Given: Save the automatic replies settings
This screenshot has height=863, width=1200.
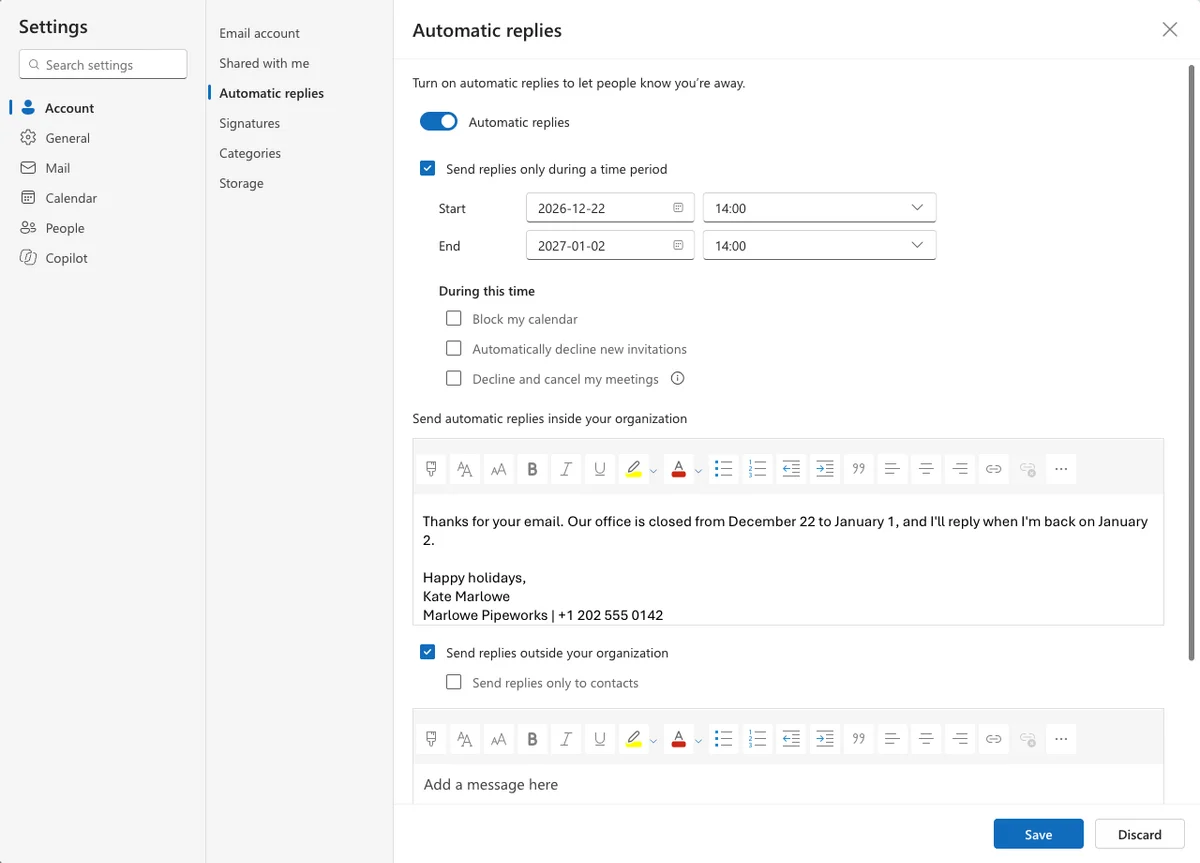Looking at the screenshot, I should pyautogui.click(x=1038, y=834).
